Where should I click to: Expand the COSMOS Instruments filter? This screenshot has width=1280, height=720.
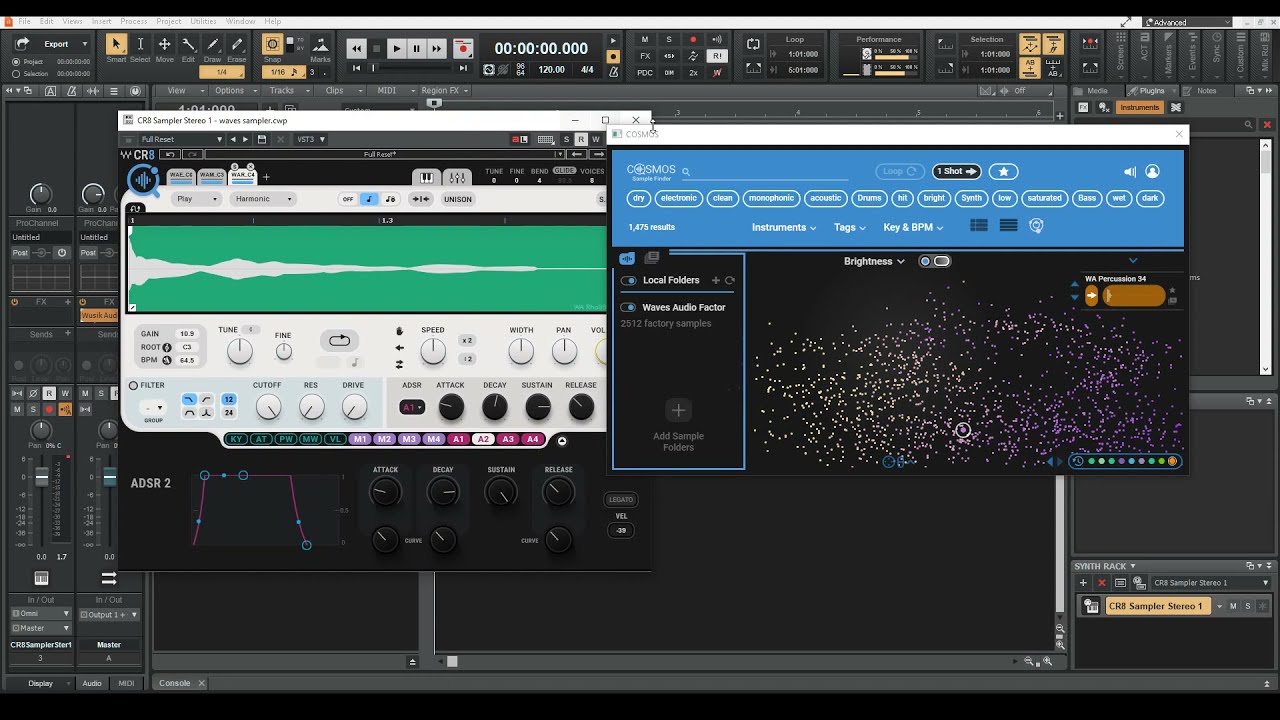point(783,227)
